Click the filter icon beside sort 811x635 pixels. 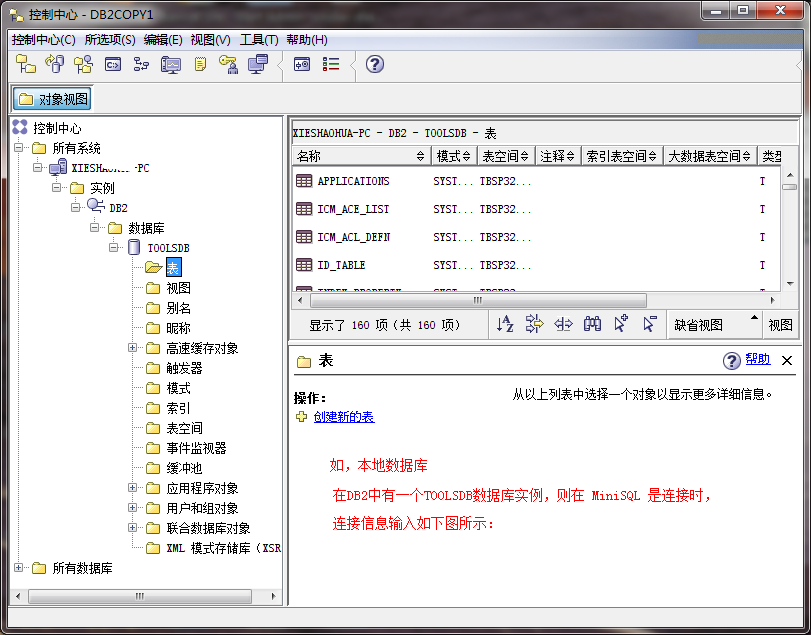[x=534, y=324]
